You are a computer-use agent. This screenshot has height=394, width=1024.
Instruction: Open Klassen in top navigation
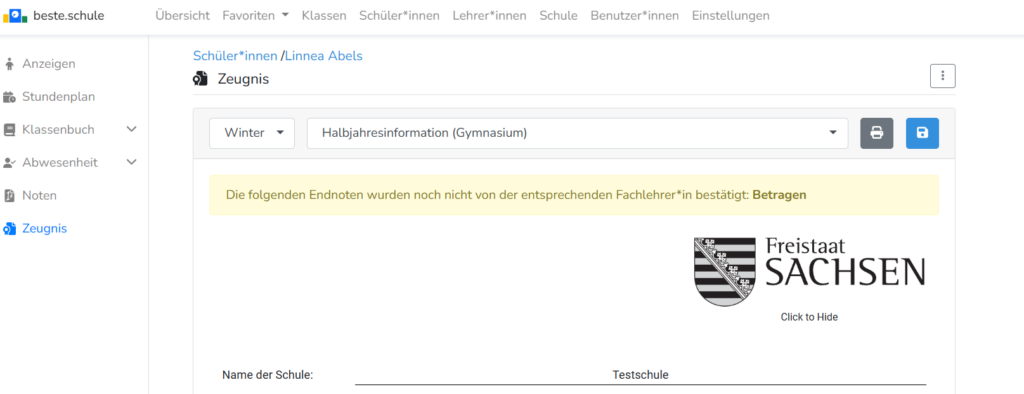(324, 16)
